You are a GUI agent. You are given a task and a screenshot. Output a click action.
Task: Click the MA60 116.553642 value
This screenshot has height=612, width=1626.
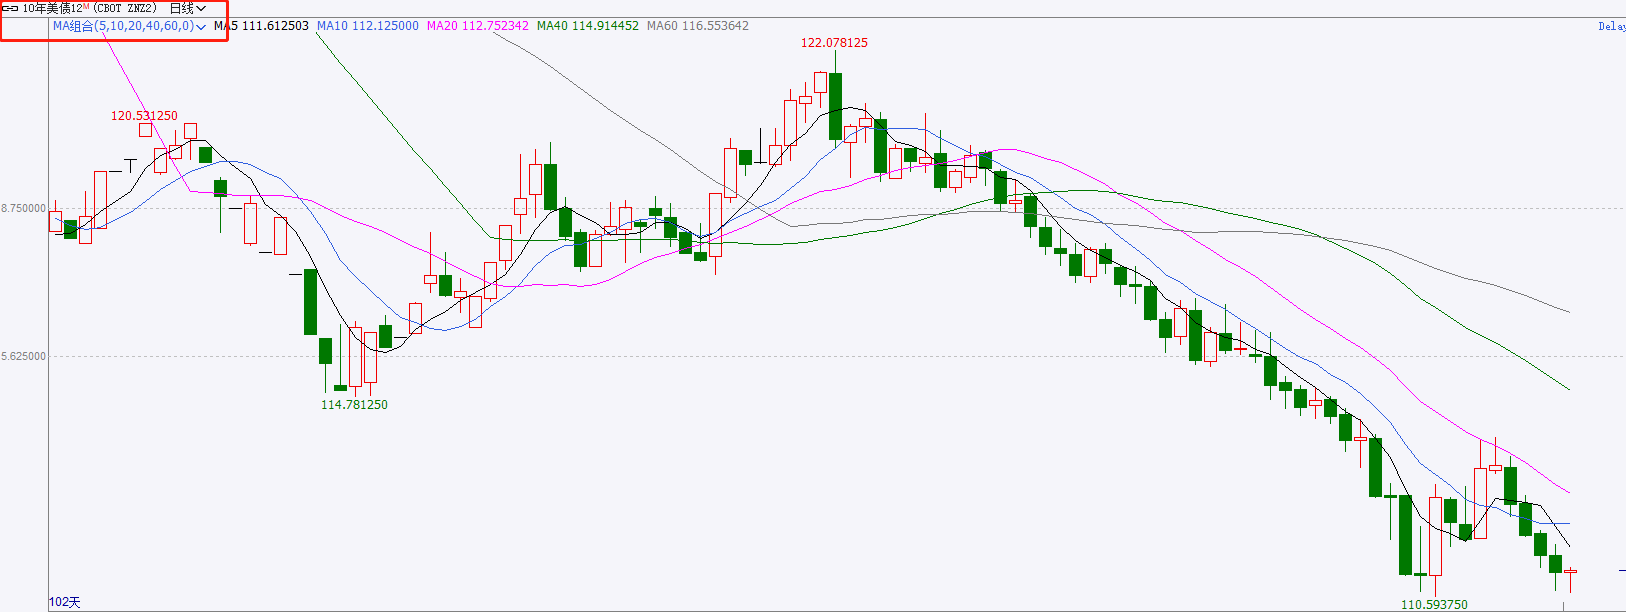(698, 26)
